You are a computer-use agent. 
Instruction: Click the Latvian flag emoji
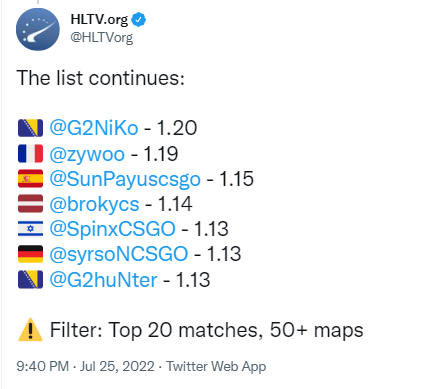tap(30, 204)
